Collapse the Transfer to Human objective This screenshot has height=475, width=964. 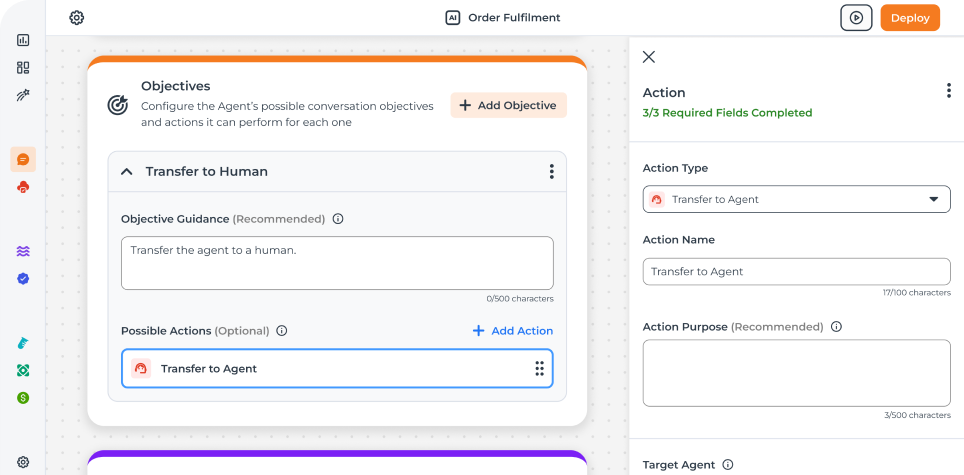click(x=127, y=171)
